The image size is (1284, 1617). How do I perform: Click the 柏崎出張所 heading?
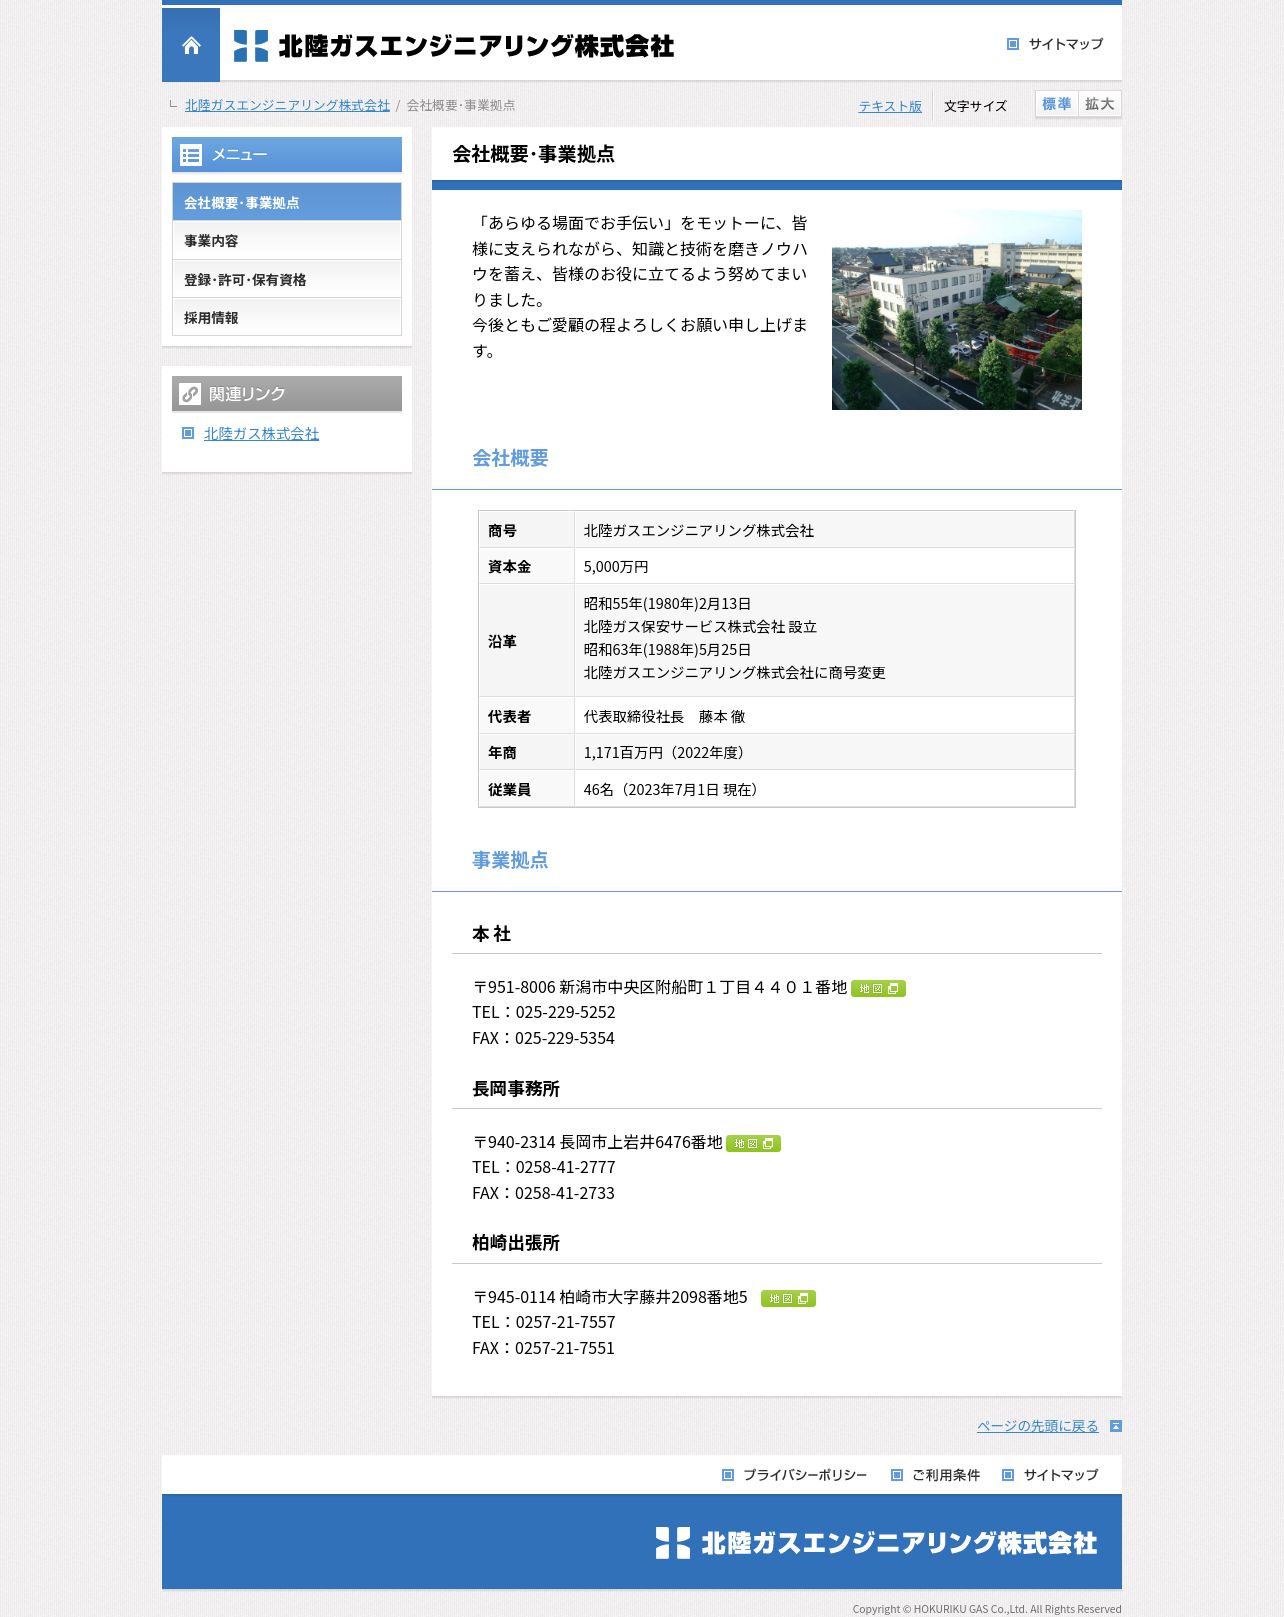point(516,1243)
